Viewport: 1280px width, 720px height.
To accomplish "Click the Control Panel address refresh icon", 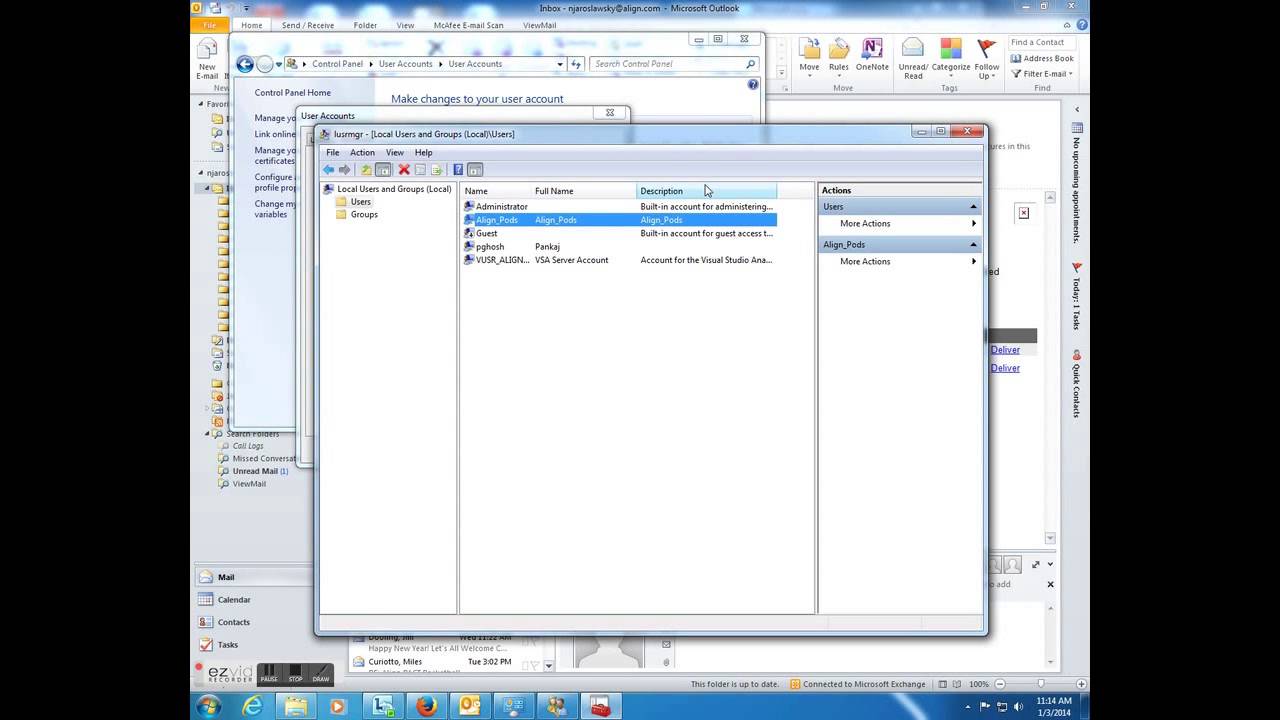I will pos(576,64).
